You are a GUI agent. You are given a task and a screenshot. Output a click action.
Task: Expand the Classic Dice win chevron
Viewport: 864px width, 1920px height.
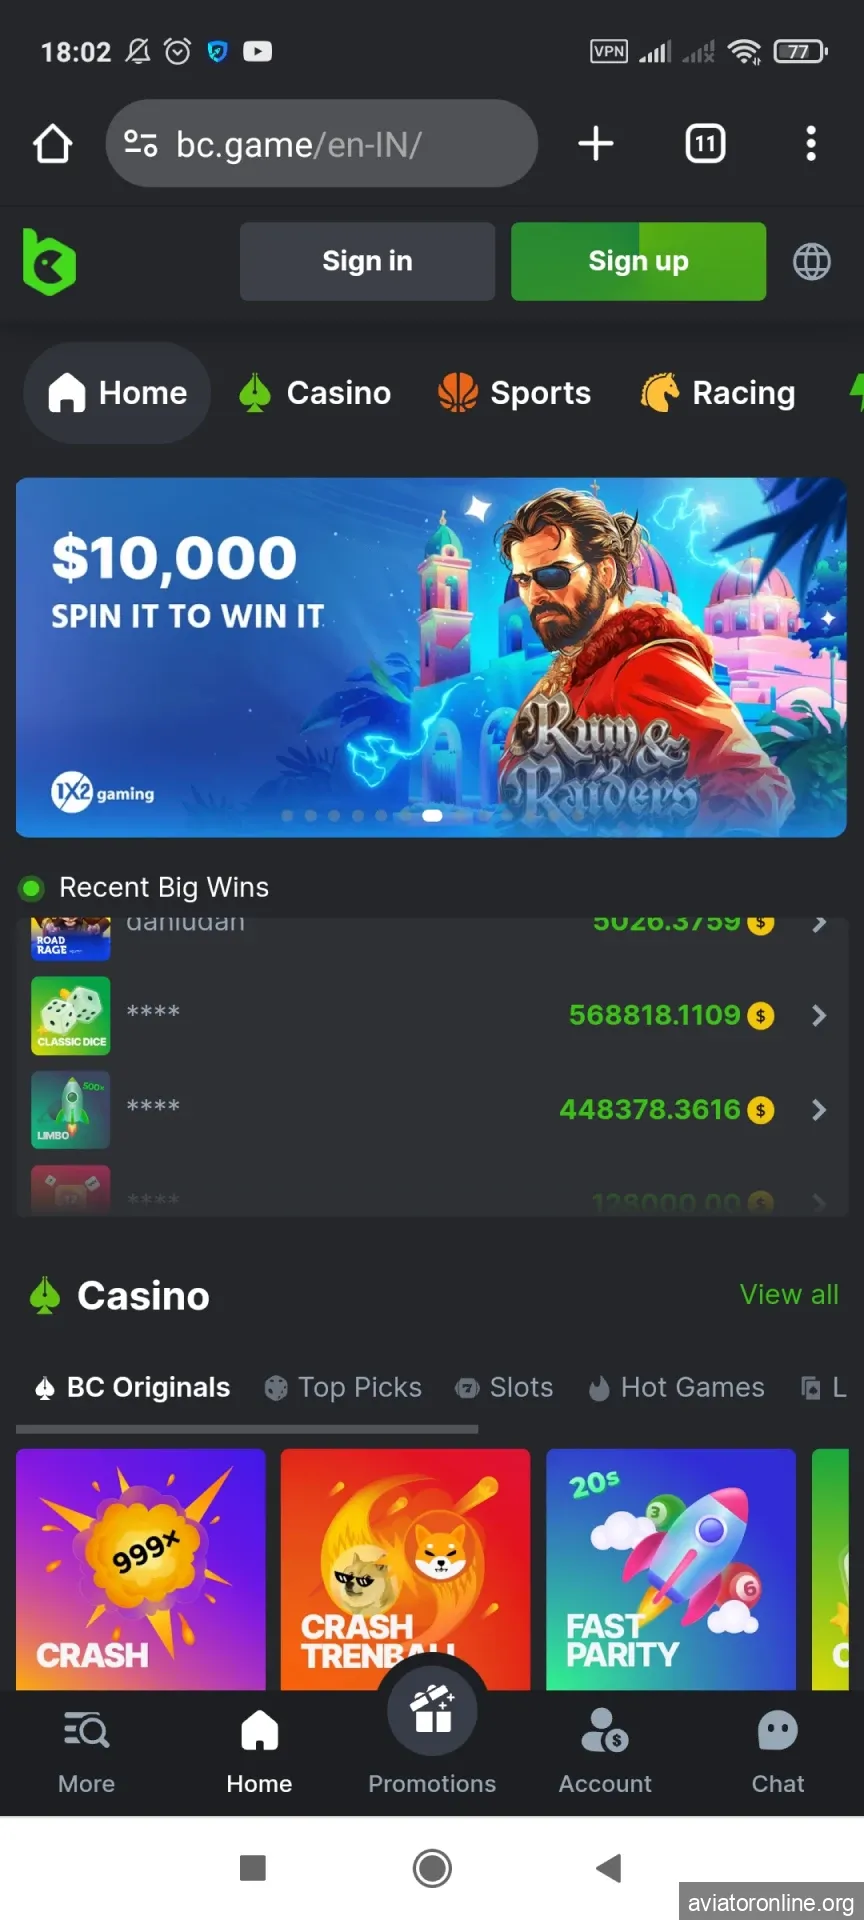tap(819, 1016)
